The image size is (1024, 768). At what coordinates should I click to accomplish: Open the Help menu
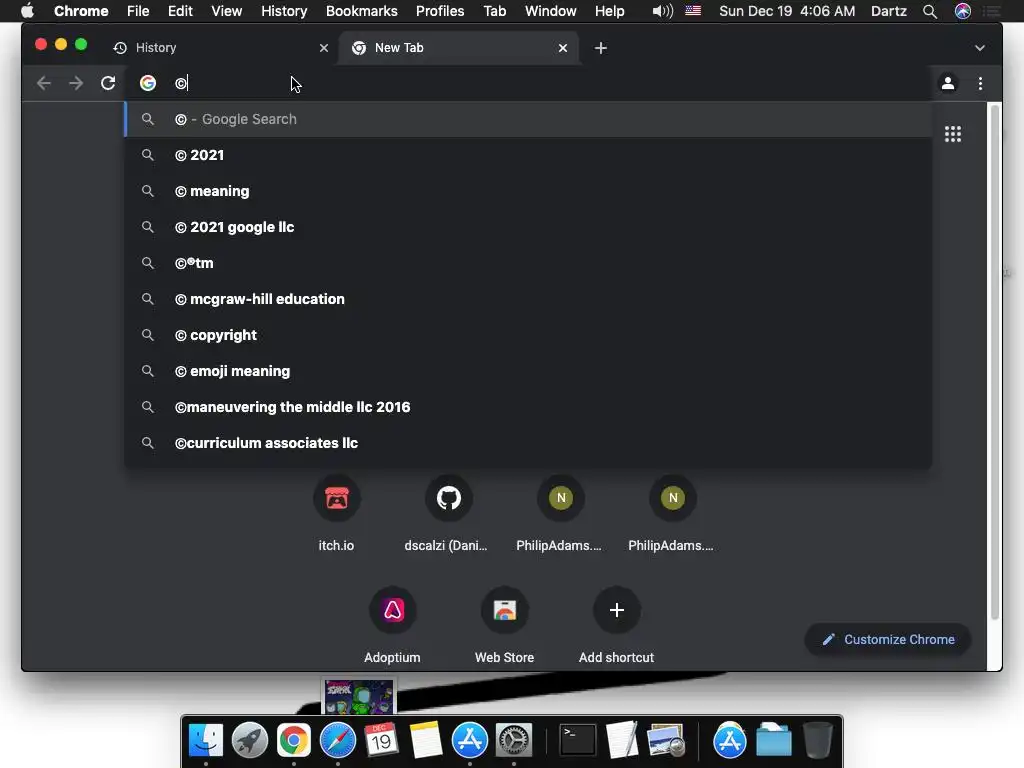coord(609,11)
